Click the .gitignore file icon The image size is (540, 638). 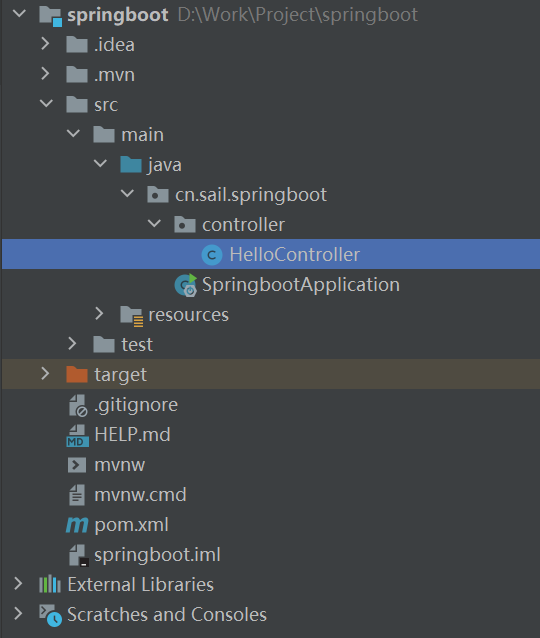(x=77, y=405)
